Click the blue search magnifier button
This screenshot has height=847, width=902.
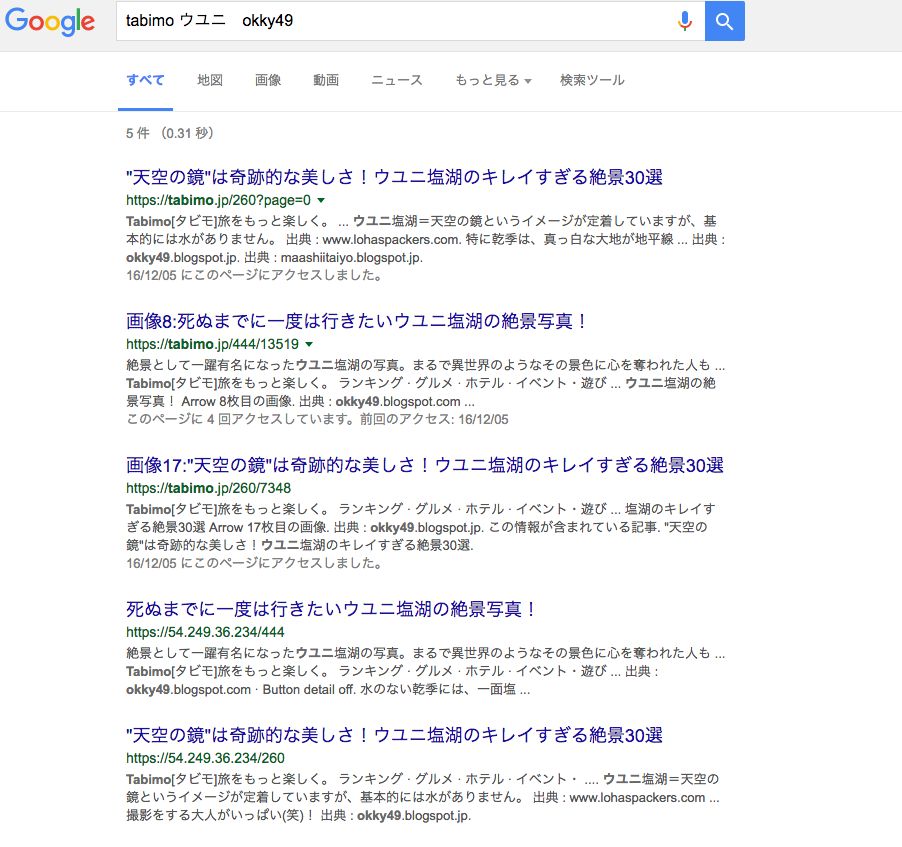pos(725,21)
